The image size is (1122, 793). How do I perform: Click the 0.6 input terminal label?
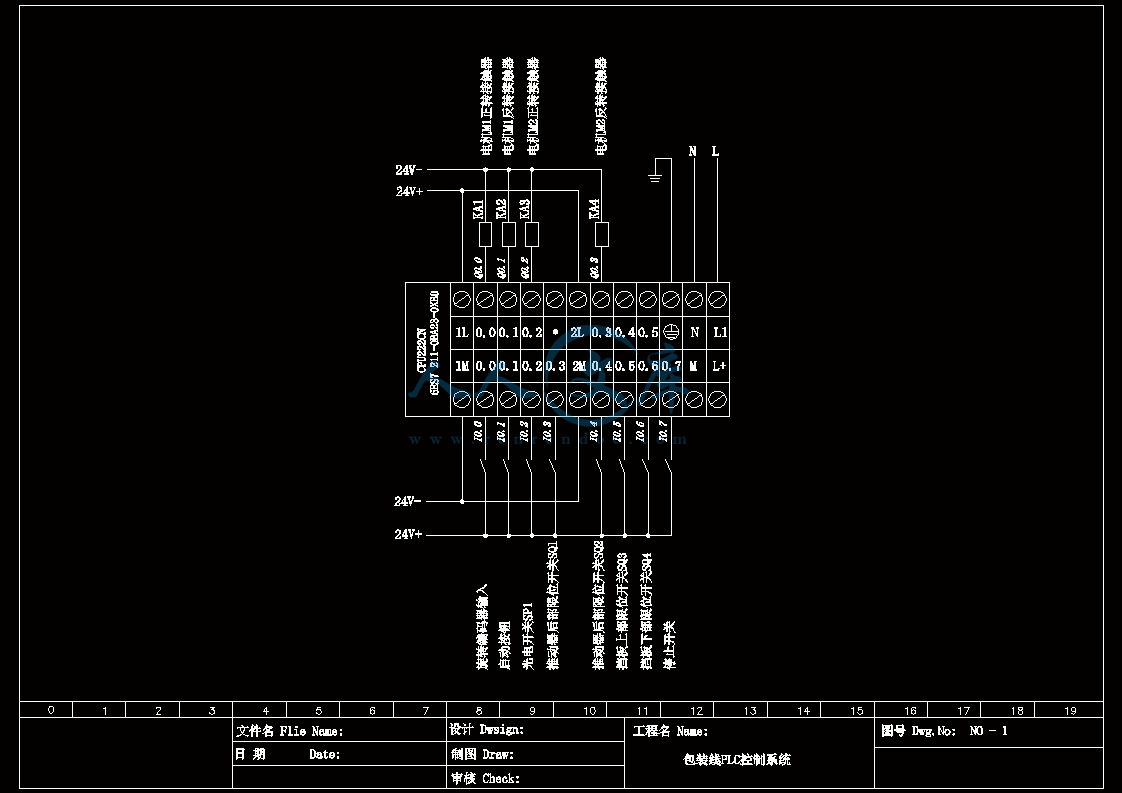[648, 366]
